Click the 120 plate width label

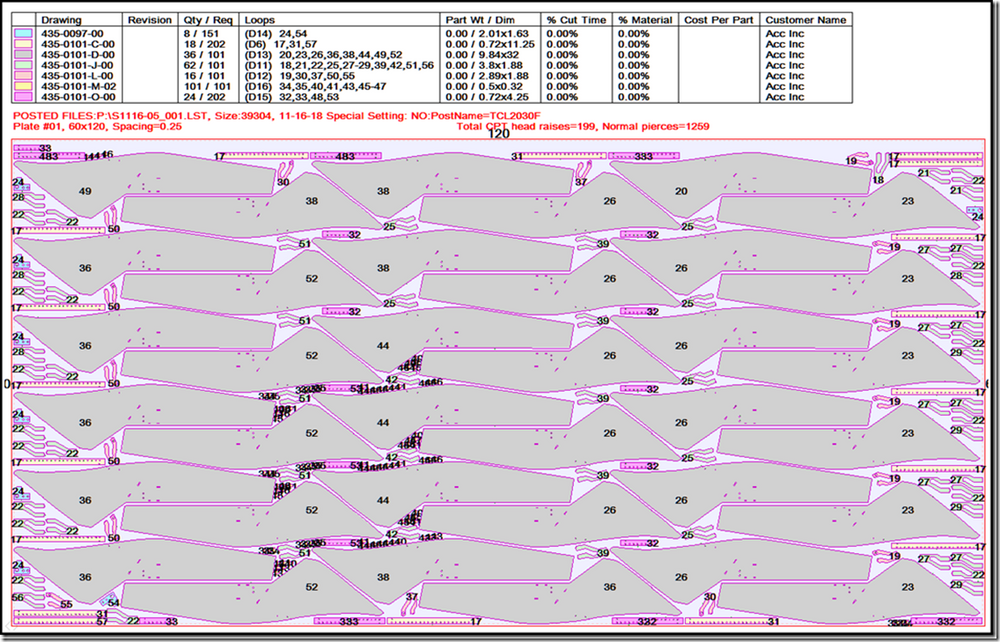[497, 135]
